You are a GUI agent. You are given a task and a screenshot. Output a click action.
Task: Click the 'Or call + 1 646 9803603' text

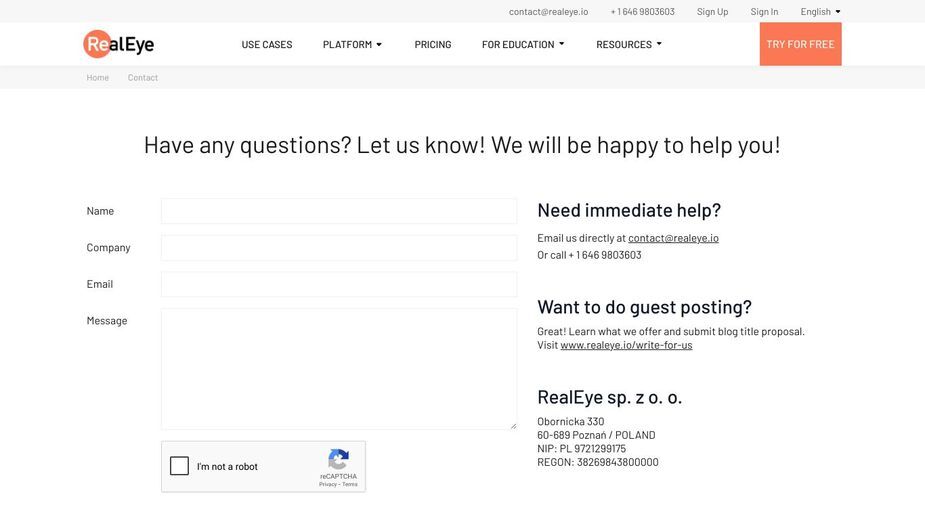tap(589, 255)
